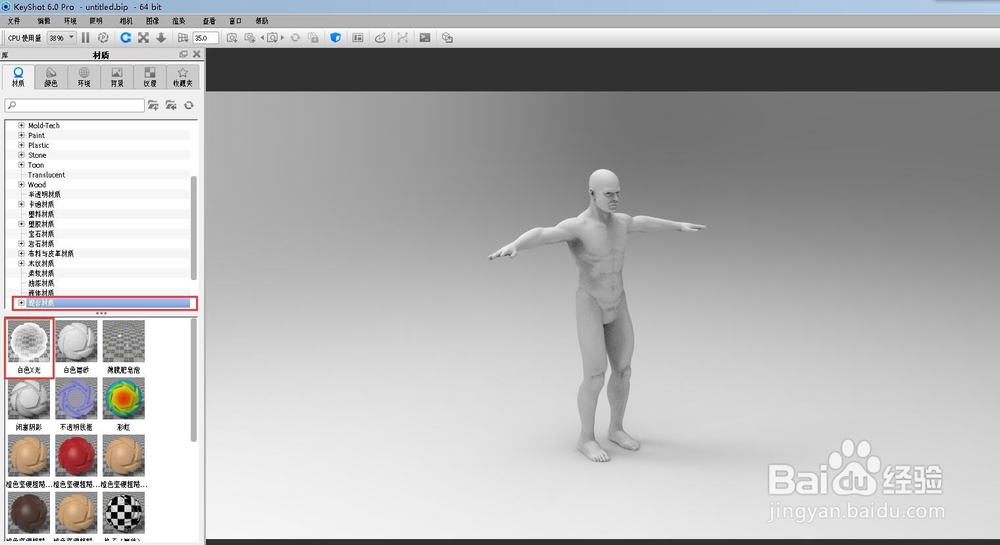This screenshot has height=545, width=1000.
Task: Click the blue refresh render icon
Action: click(x=126, y=38)
